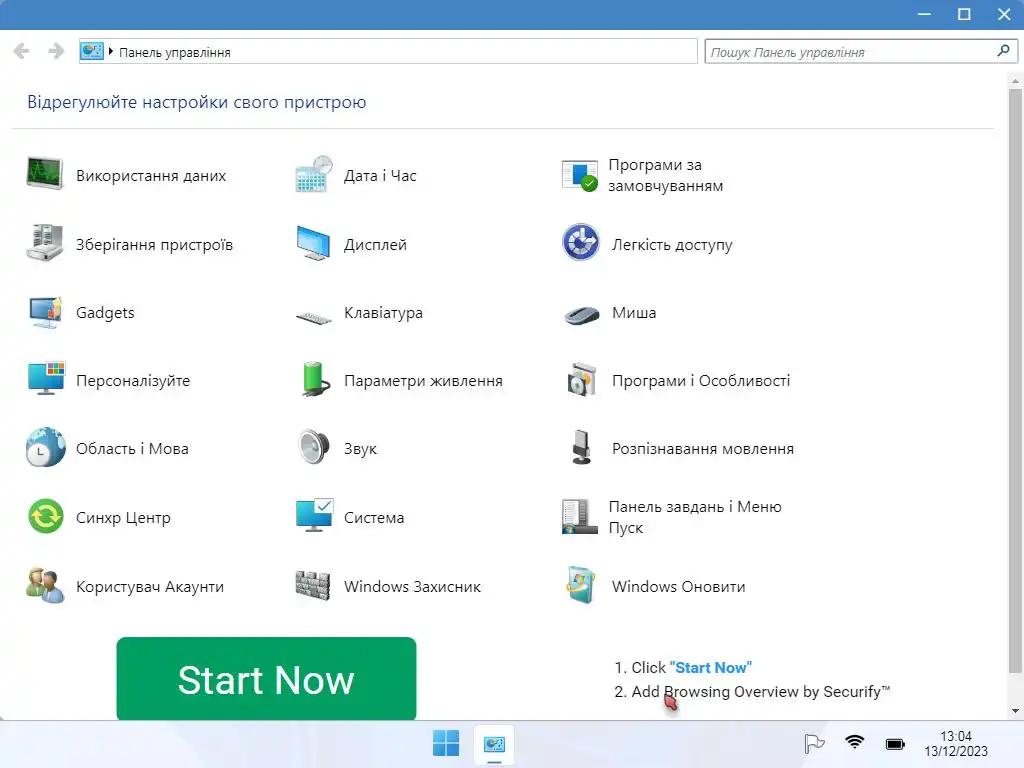1024x768 pixels.
Task: Open the Легкість доступу icon
Action: (581, 242)
